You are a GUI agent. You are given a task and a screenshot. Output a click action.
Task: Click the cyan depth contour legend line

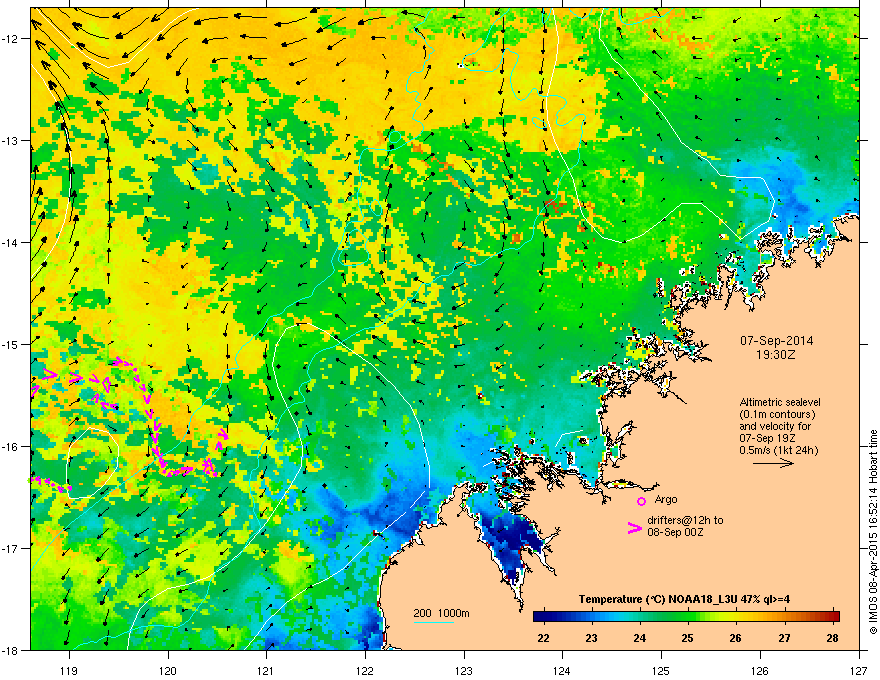pyautogui.click(x=433, y=622)
